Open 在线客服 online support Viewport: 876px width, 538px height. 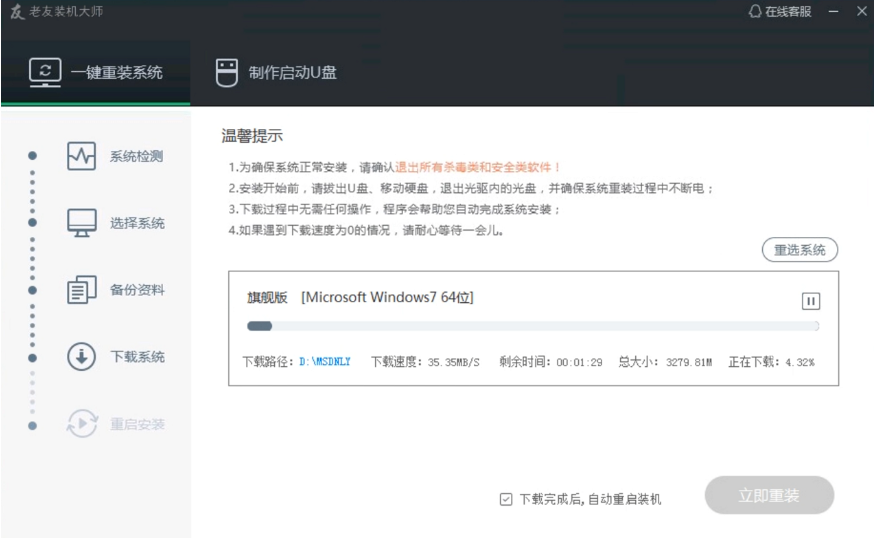[780, 11]
